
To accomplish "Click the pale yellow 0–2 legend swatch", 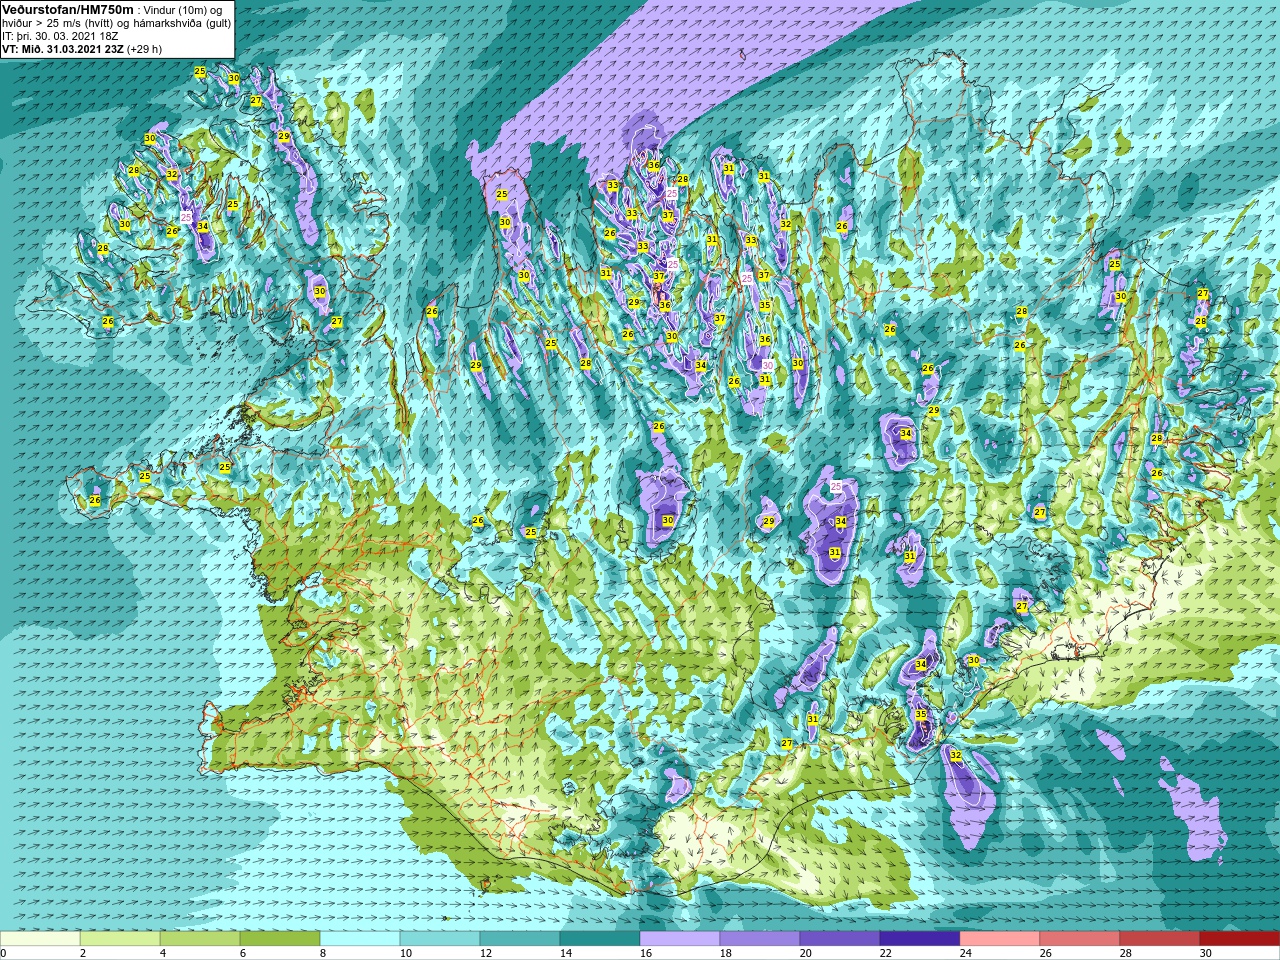I will (40, 939).
